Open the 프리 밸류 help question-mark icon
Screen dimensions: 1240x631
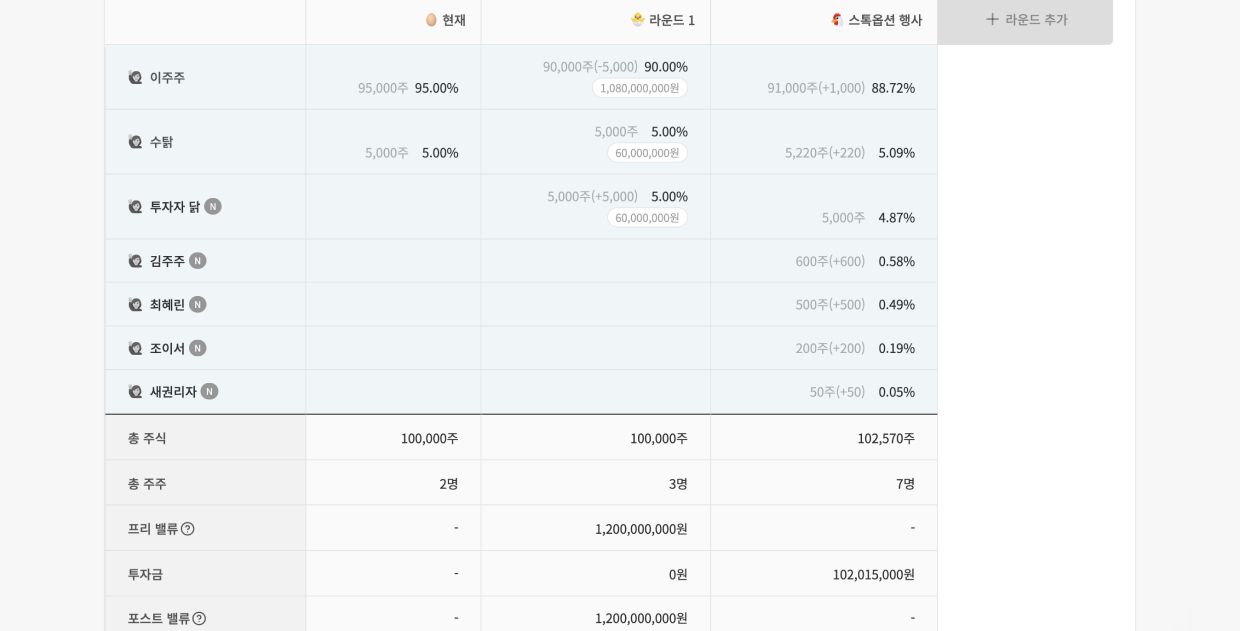pos(190,528)
